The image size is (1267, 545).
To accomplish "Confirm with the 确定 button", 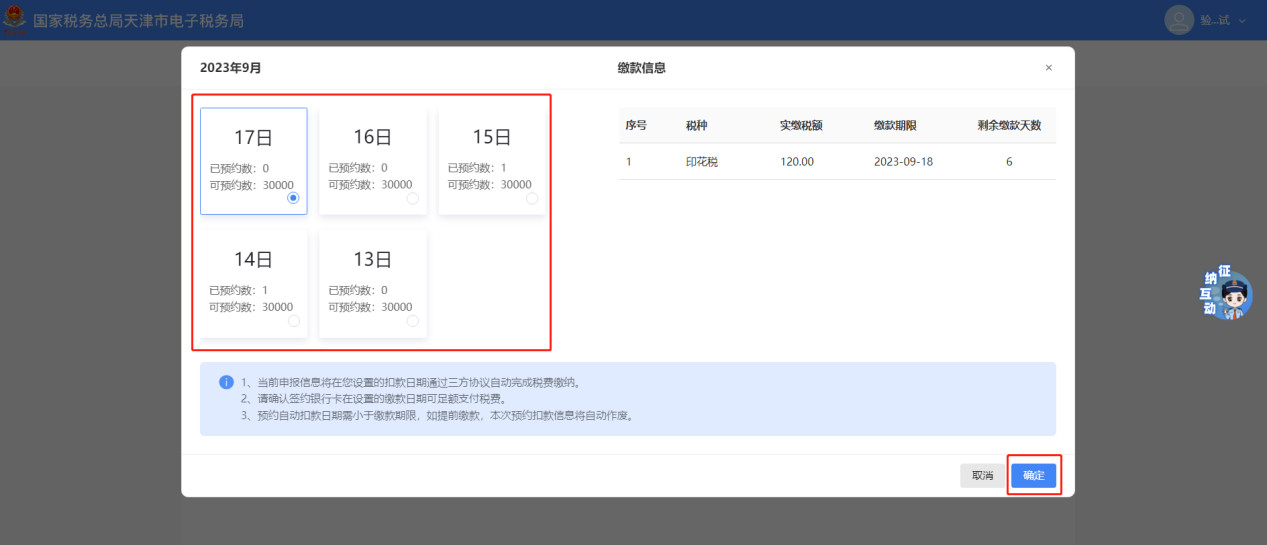I will click(1033, 476).
